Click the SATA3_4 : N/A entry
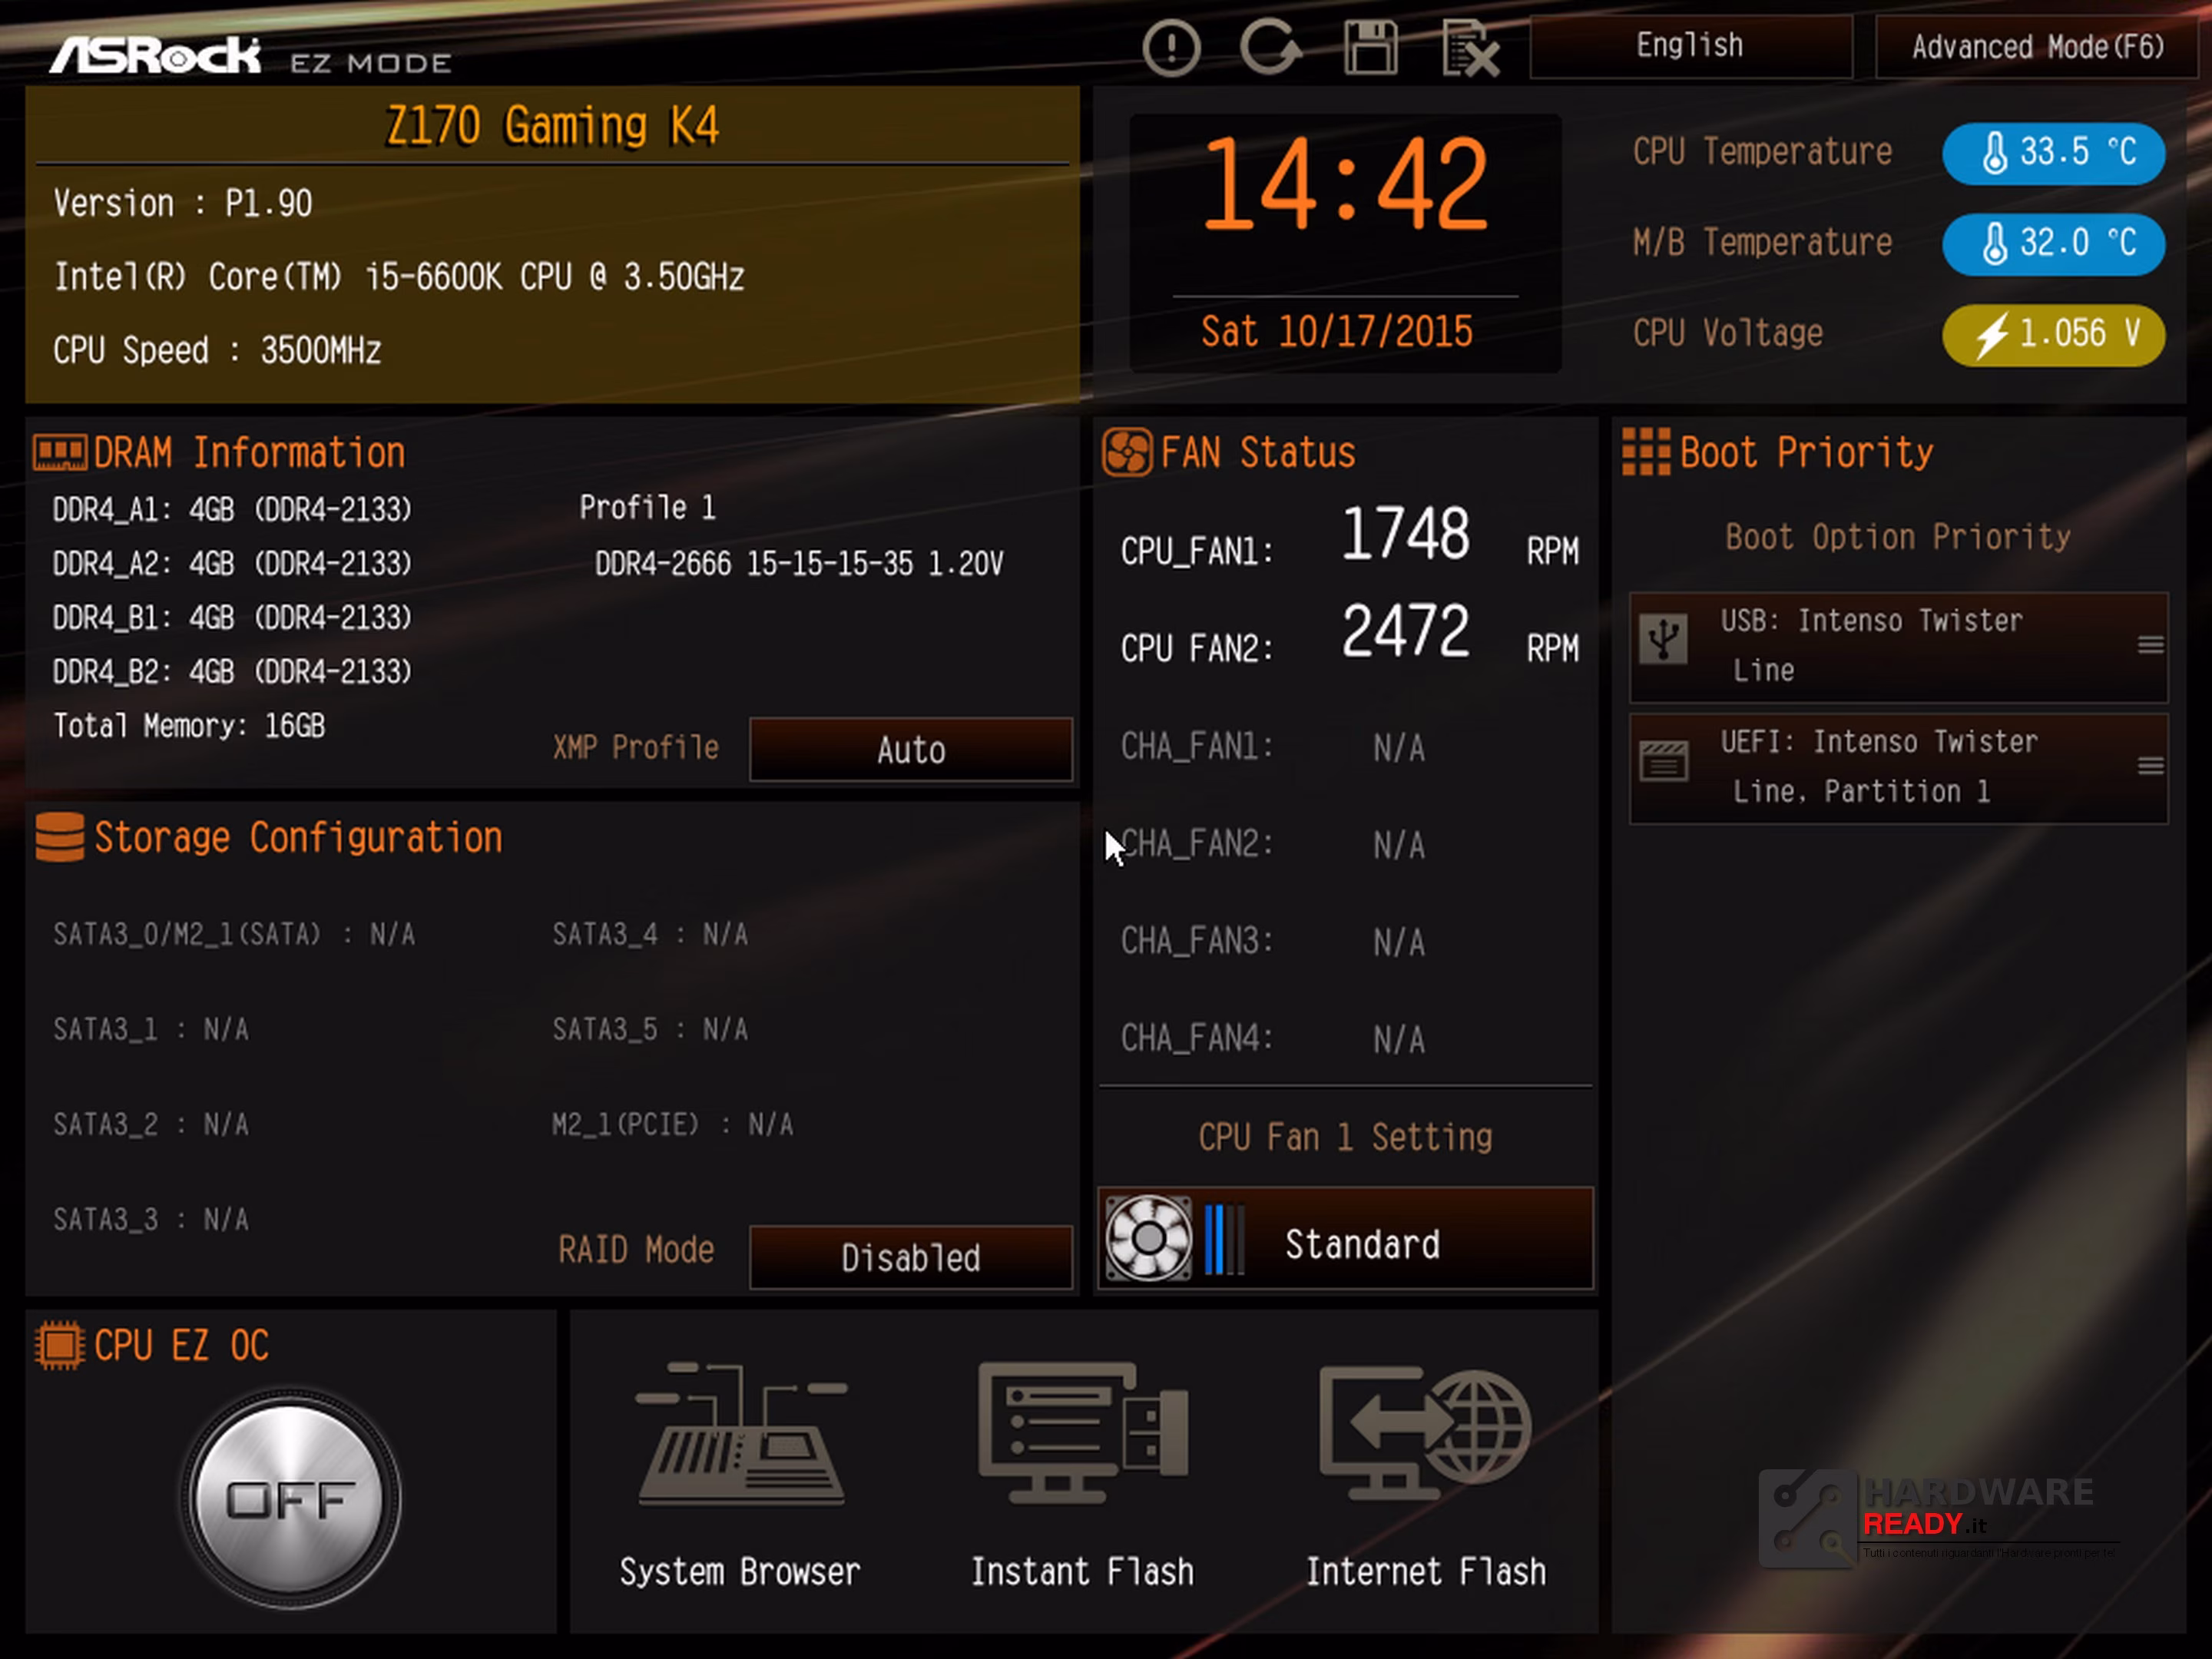 pos(650,934)
